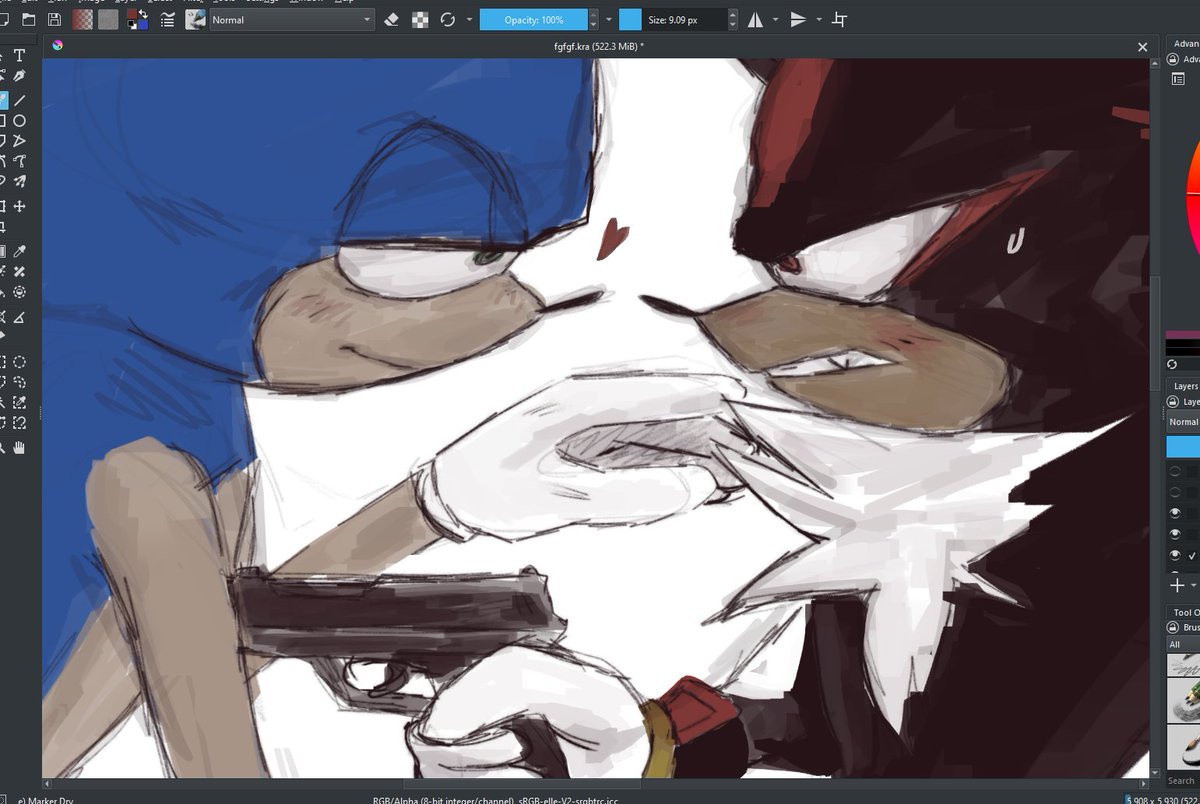Open vertical mirror options arrow
The width and height of the screenshot is (1200, 804).
[819, 19]
